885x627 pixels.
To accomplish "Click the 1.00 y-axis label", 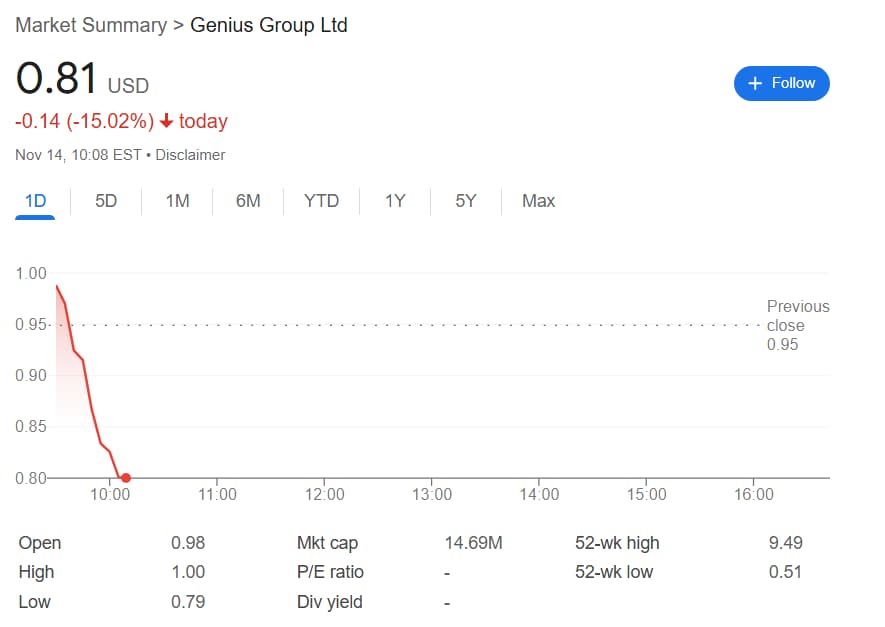I will tap(31, 274).
